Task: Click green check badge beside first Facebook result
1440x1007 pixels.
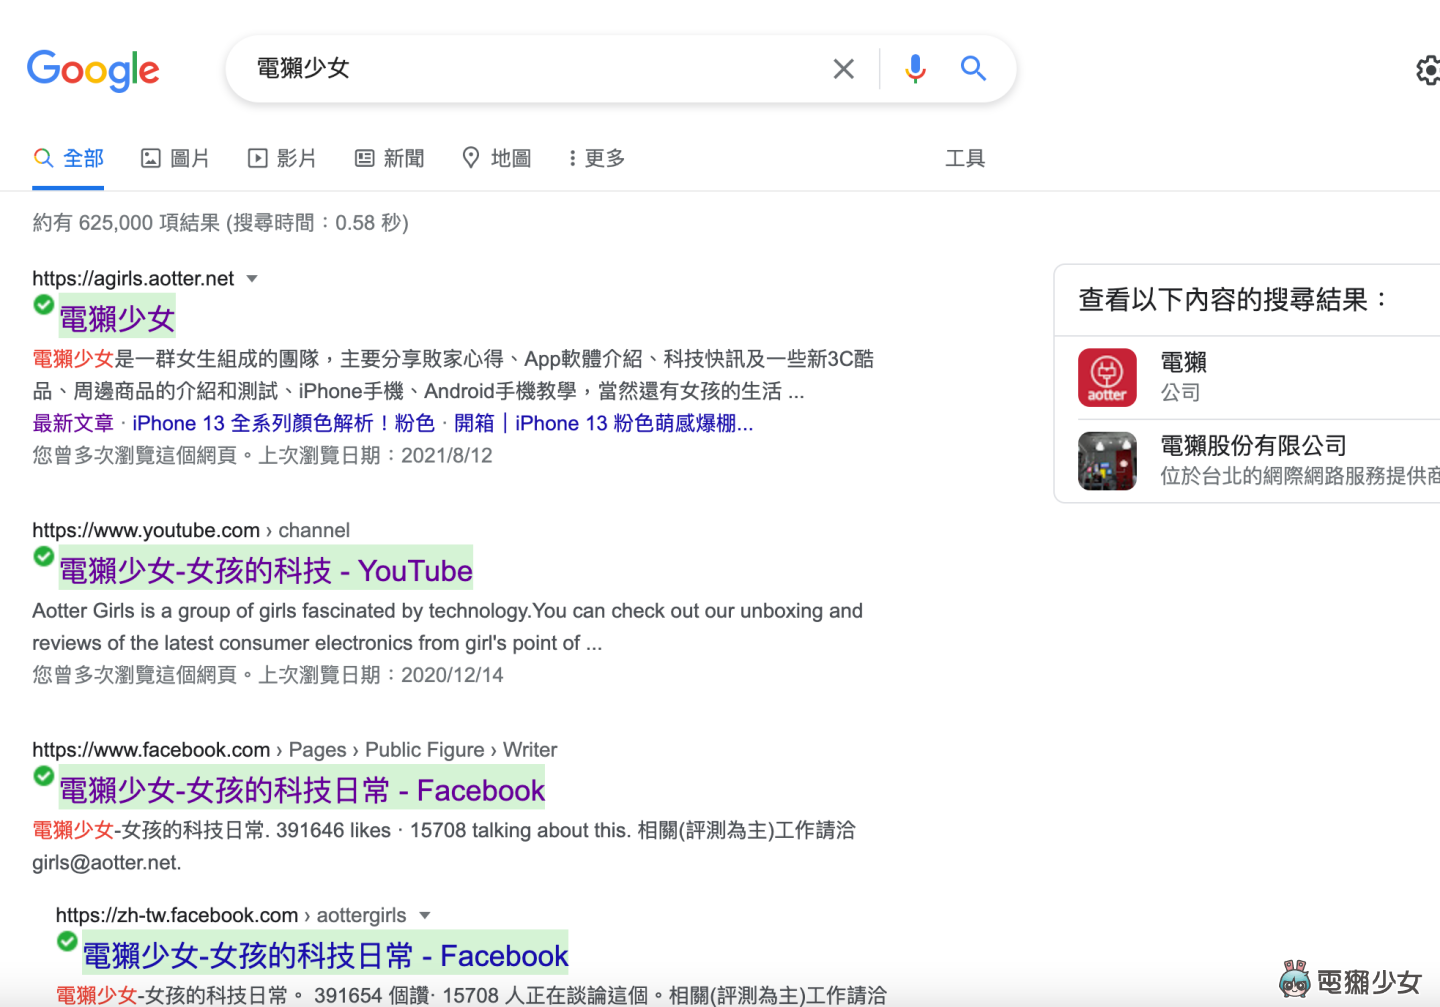Action: click(43, 775)
